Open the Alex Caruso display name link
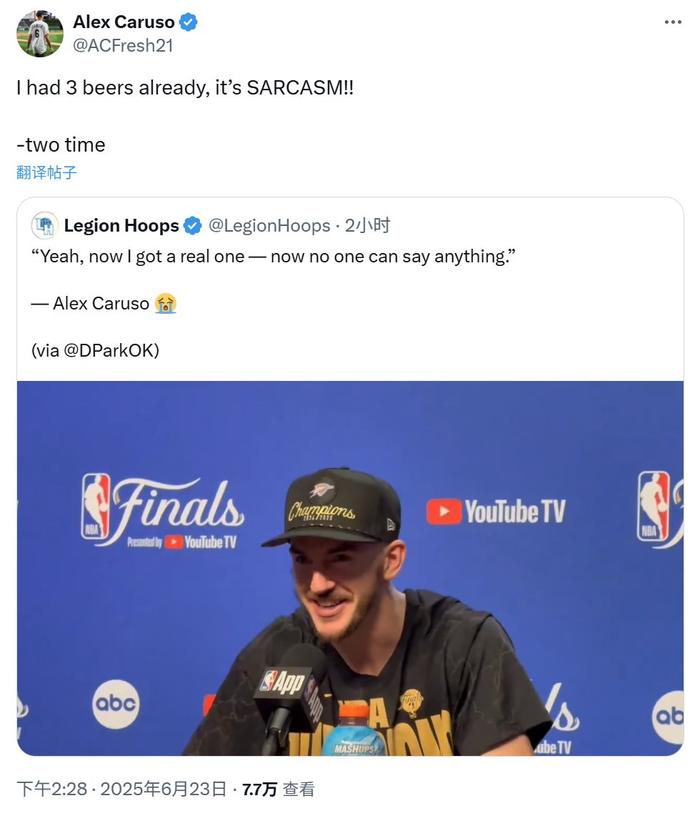Image resolution: width=700 pixels, height=814 pixels. tap(123, 23)
